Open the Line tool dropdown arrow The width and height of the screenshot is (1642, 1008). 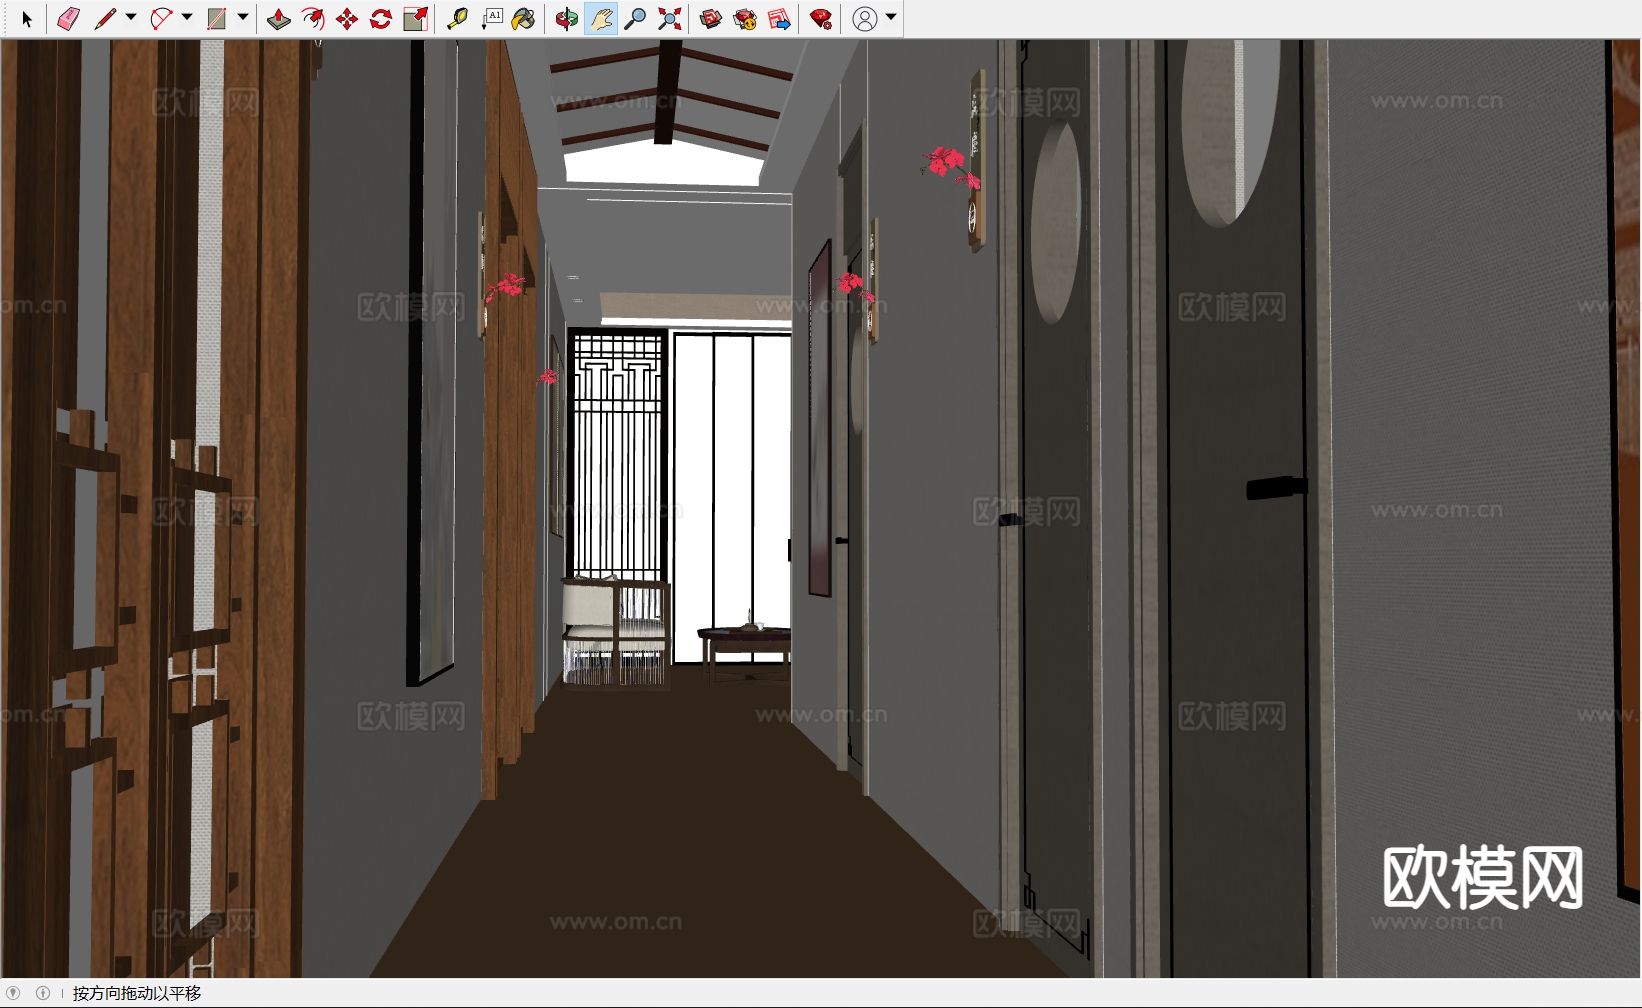coord(130,18)
